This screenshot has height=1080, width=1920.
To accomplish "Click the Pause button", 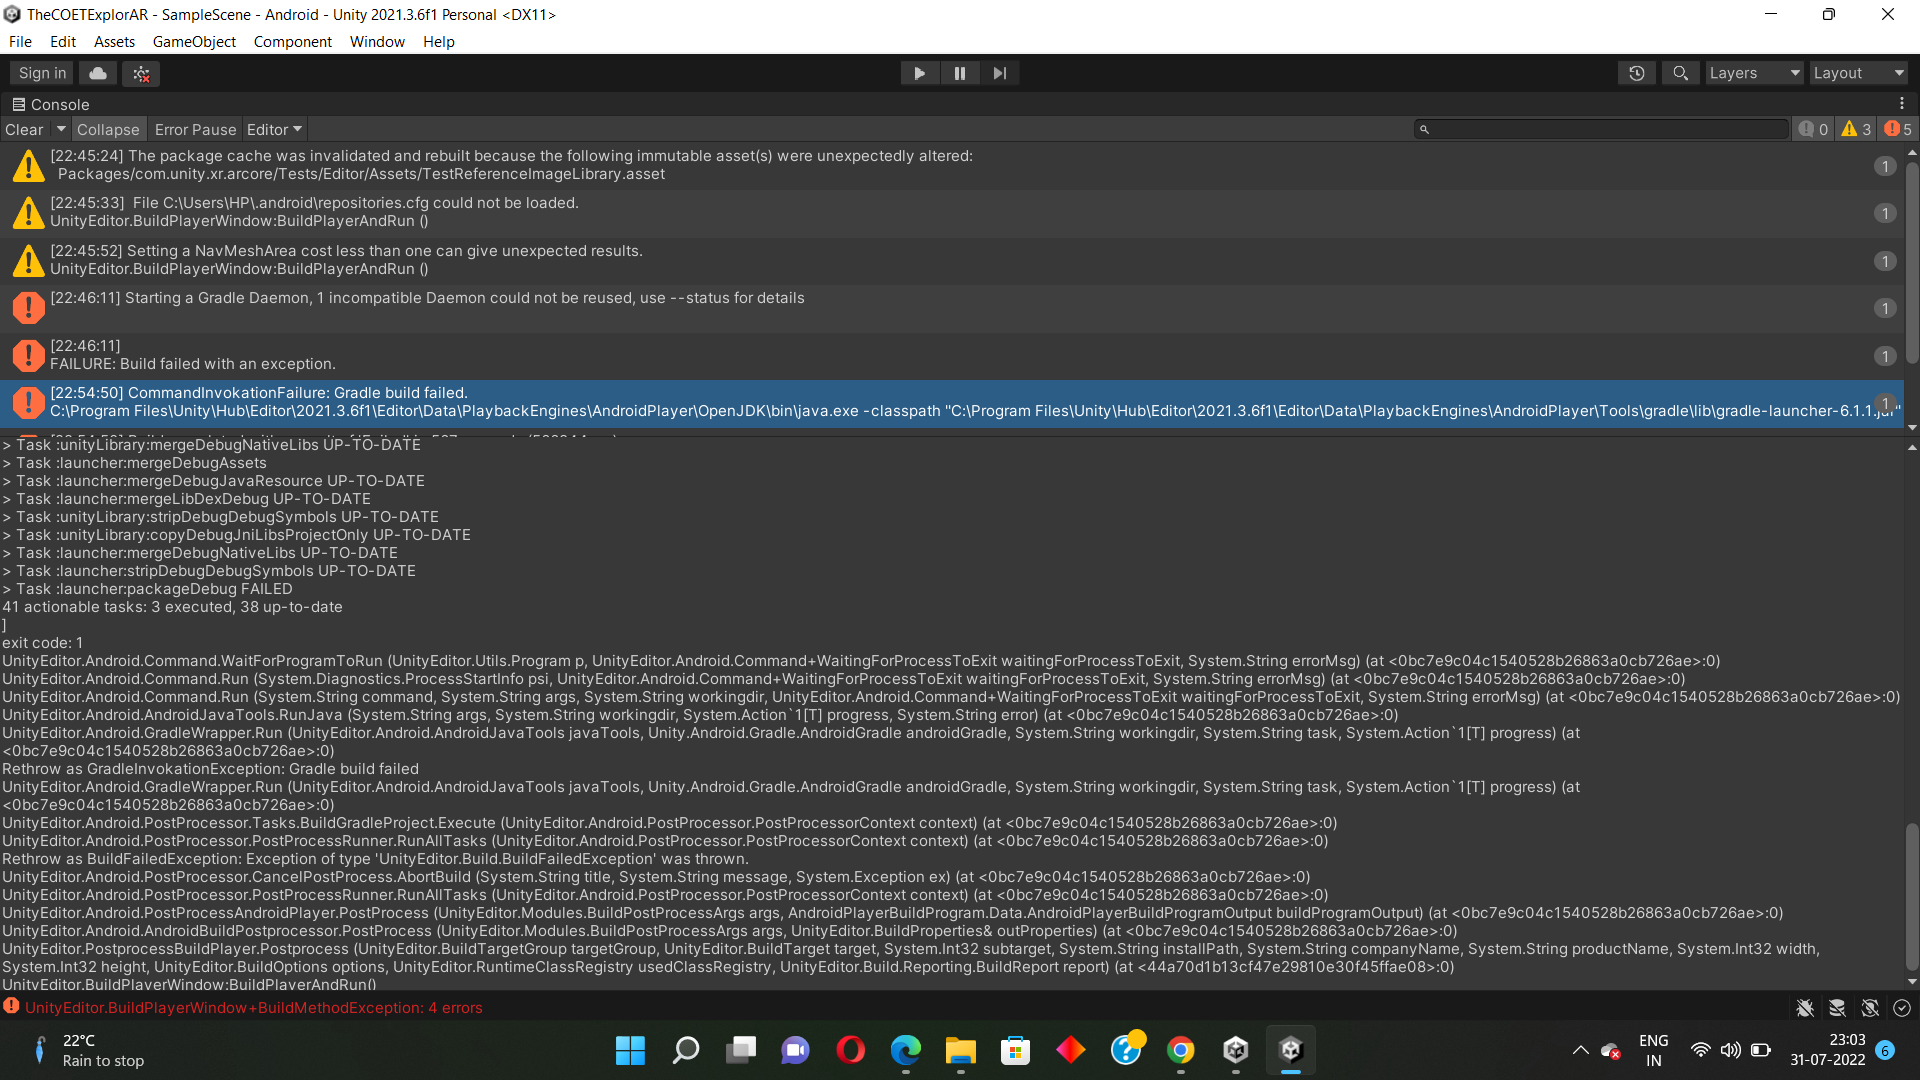I will pos(959,73).
